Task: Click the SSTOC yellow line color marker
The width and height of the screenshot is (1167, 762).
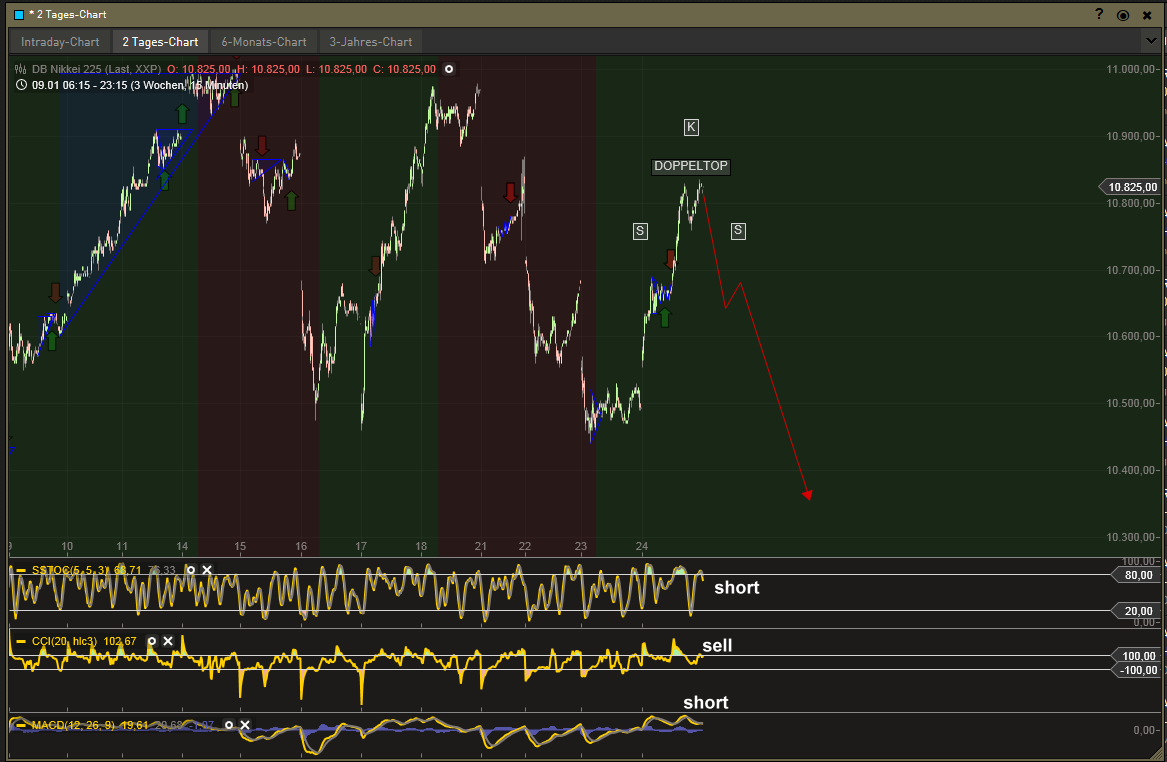Action: tap(21, 570)
